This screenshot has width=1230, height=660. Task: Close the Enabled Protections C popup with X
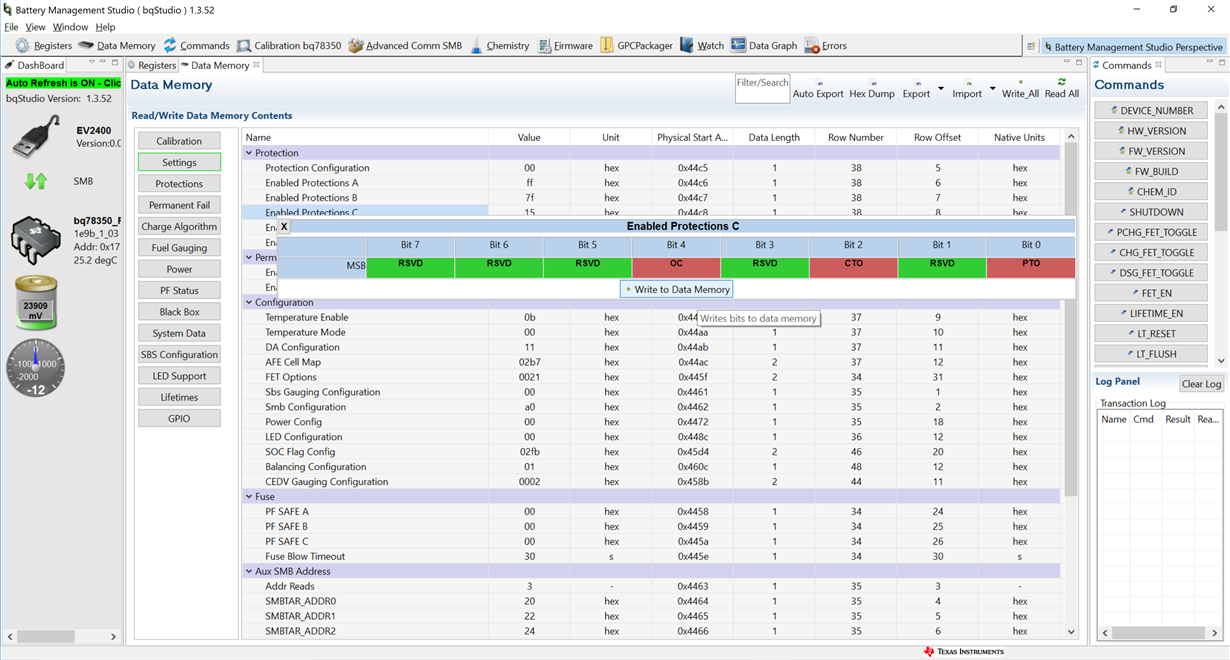[284, 227]
